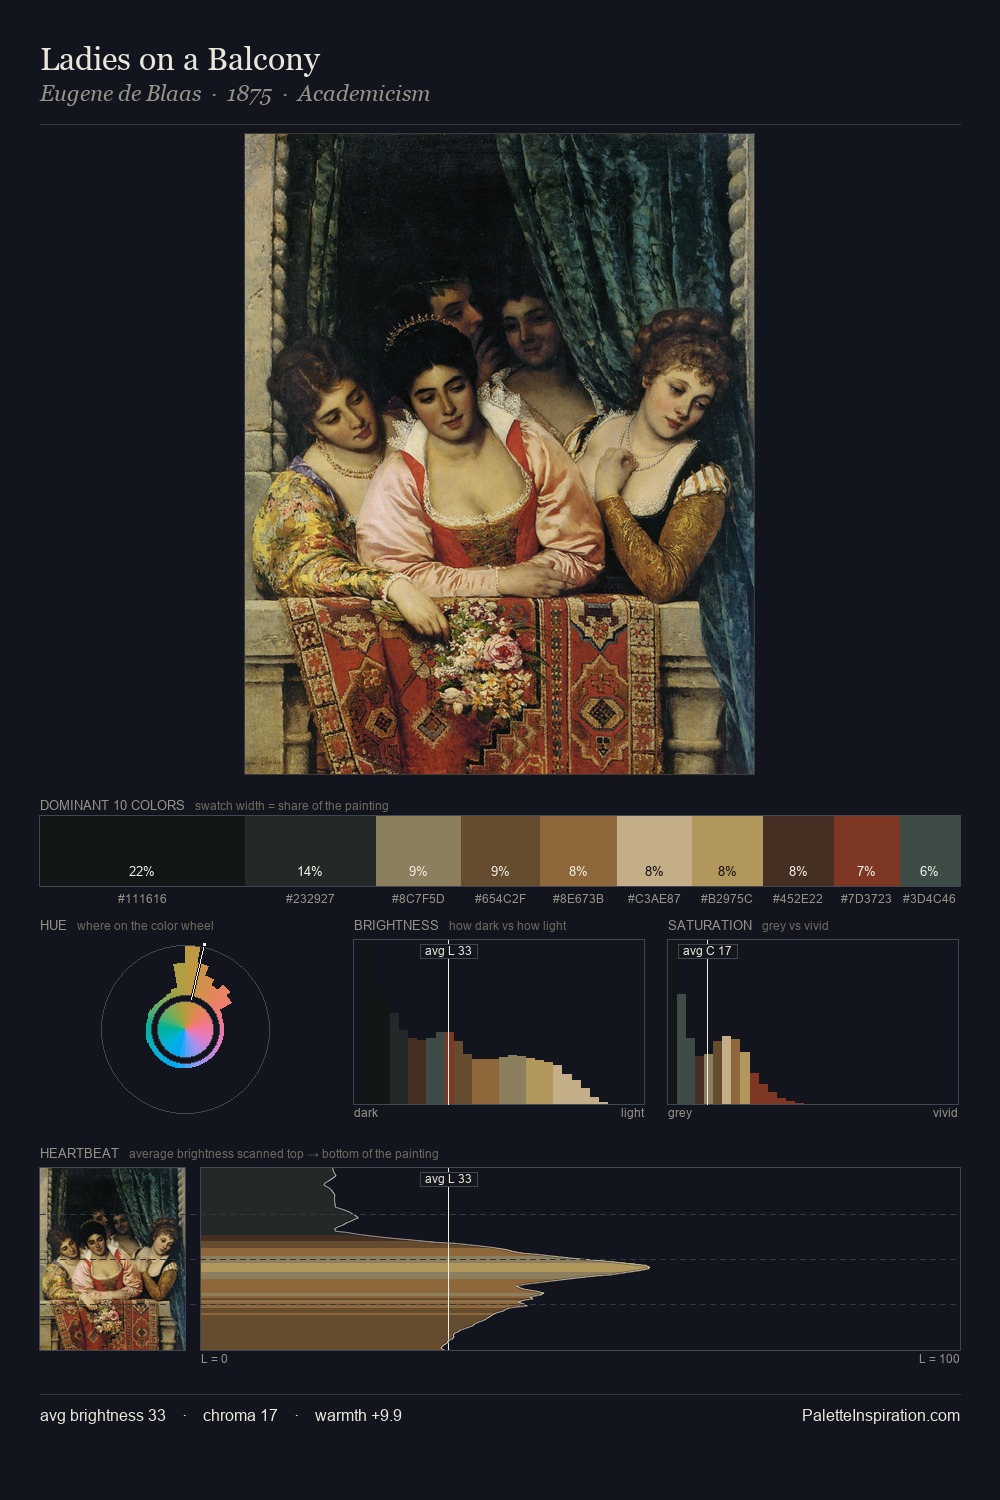Pick the #B2975C golden swatch
This screenshot has width=1000, height=1500.
tap(727, 851)
